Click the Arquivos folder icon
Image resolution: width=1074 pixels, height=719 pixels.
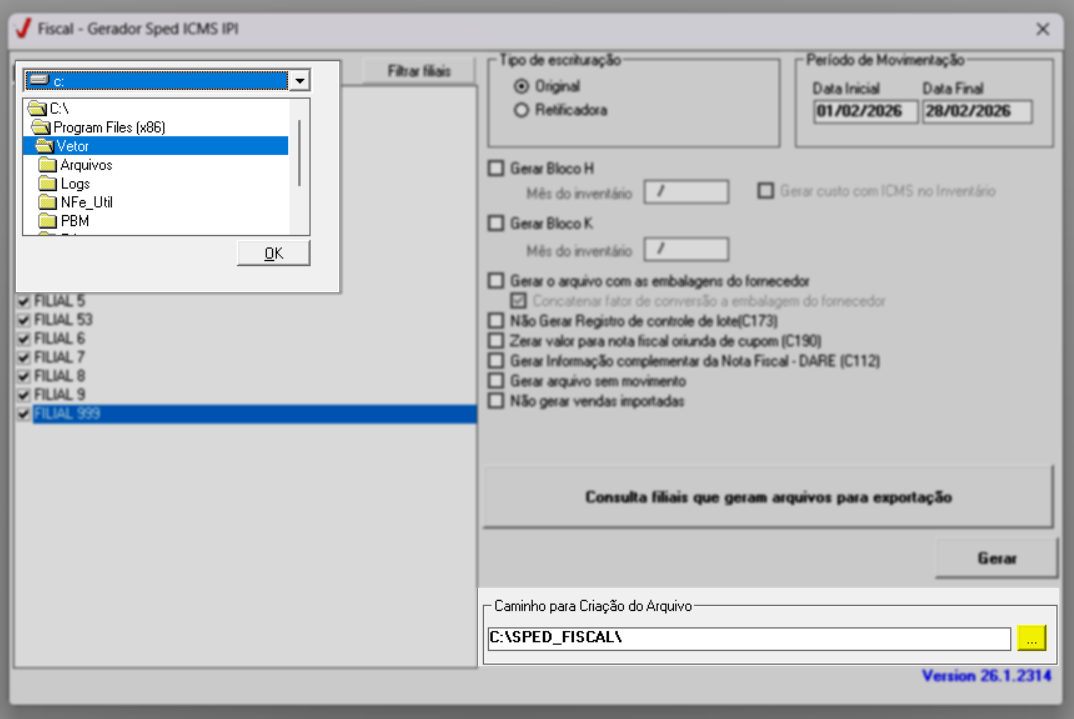tap(47, 165)
